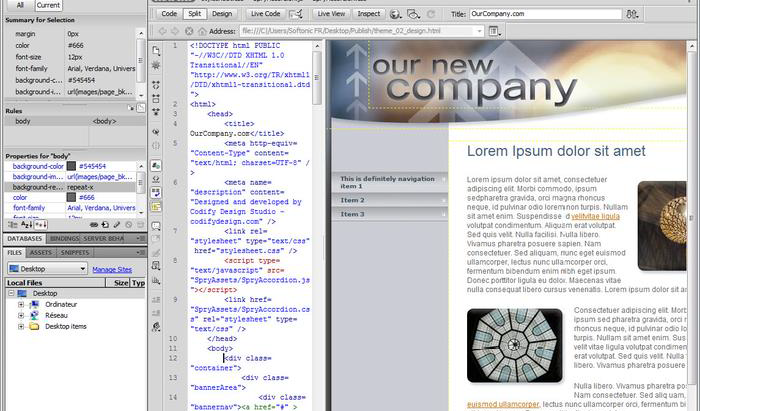Viewport: 782px width, 411px height.
Task: Click the Local Files column header
Action: click(x=55, y=283)
